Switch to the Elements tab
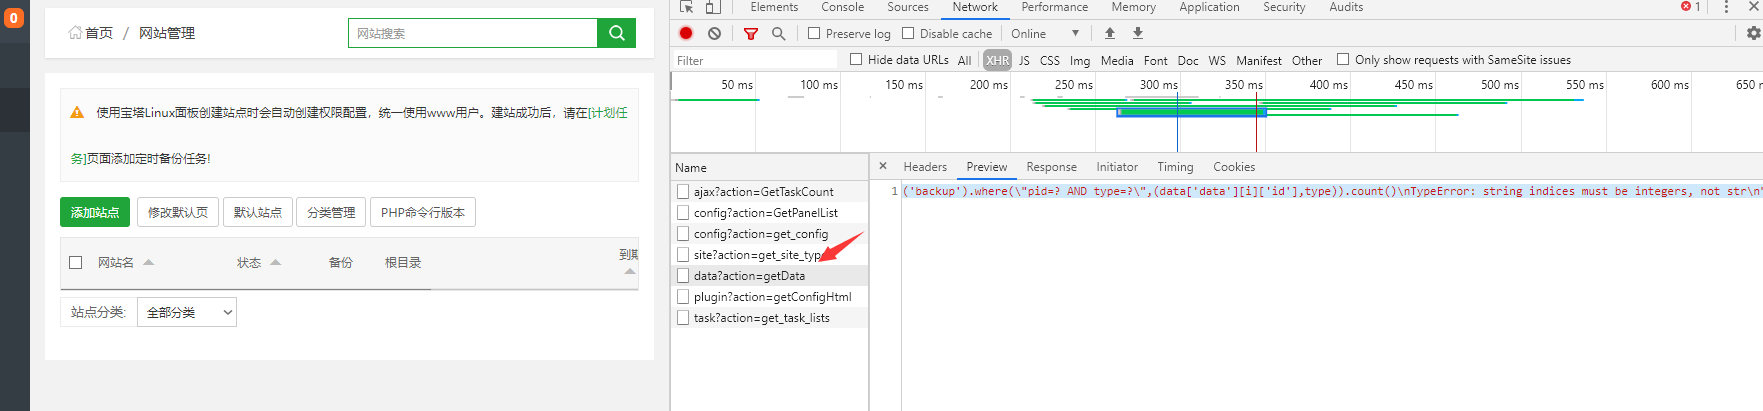This screenshot has width=1763, height=411. 774,7
